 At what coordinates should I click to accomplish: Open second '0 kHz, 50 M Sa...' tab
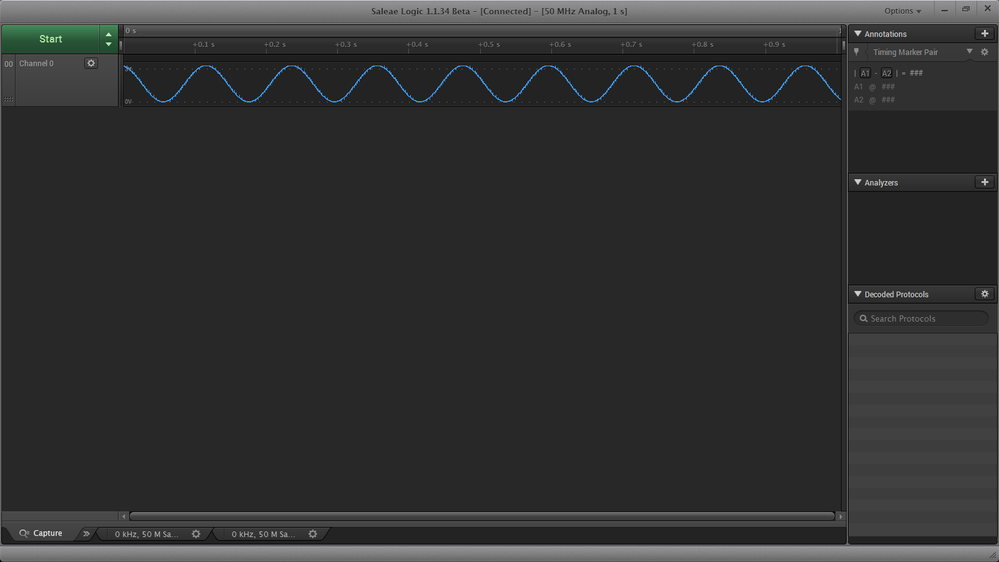click(x=262, y=534)
